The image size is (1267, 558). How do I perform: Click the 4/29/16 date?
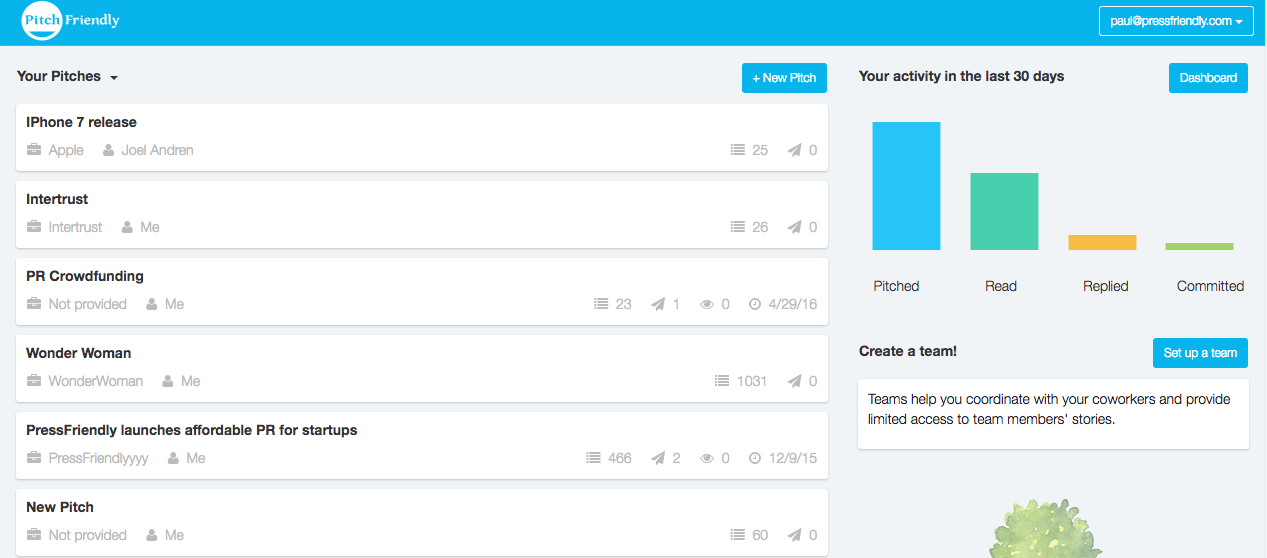point(793,304)
